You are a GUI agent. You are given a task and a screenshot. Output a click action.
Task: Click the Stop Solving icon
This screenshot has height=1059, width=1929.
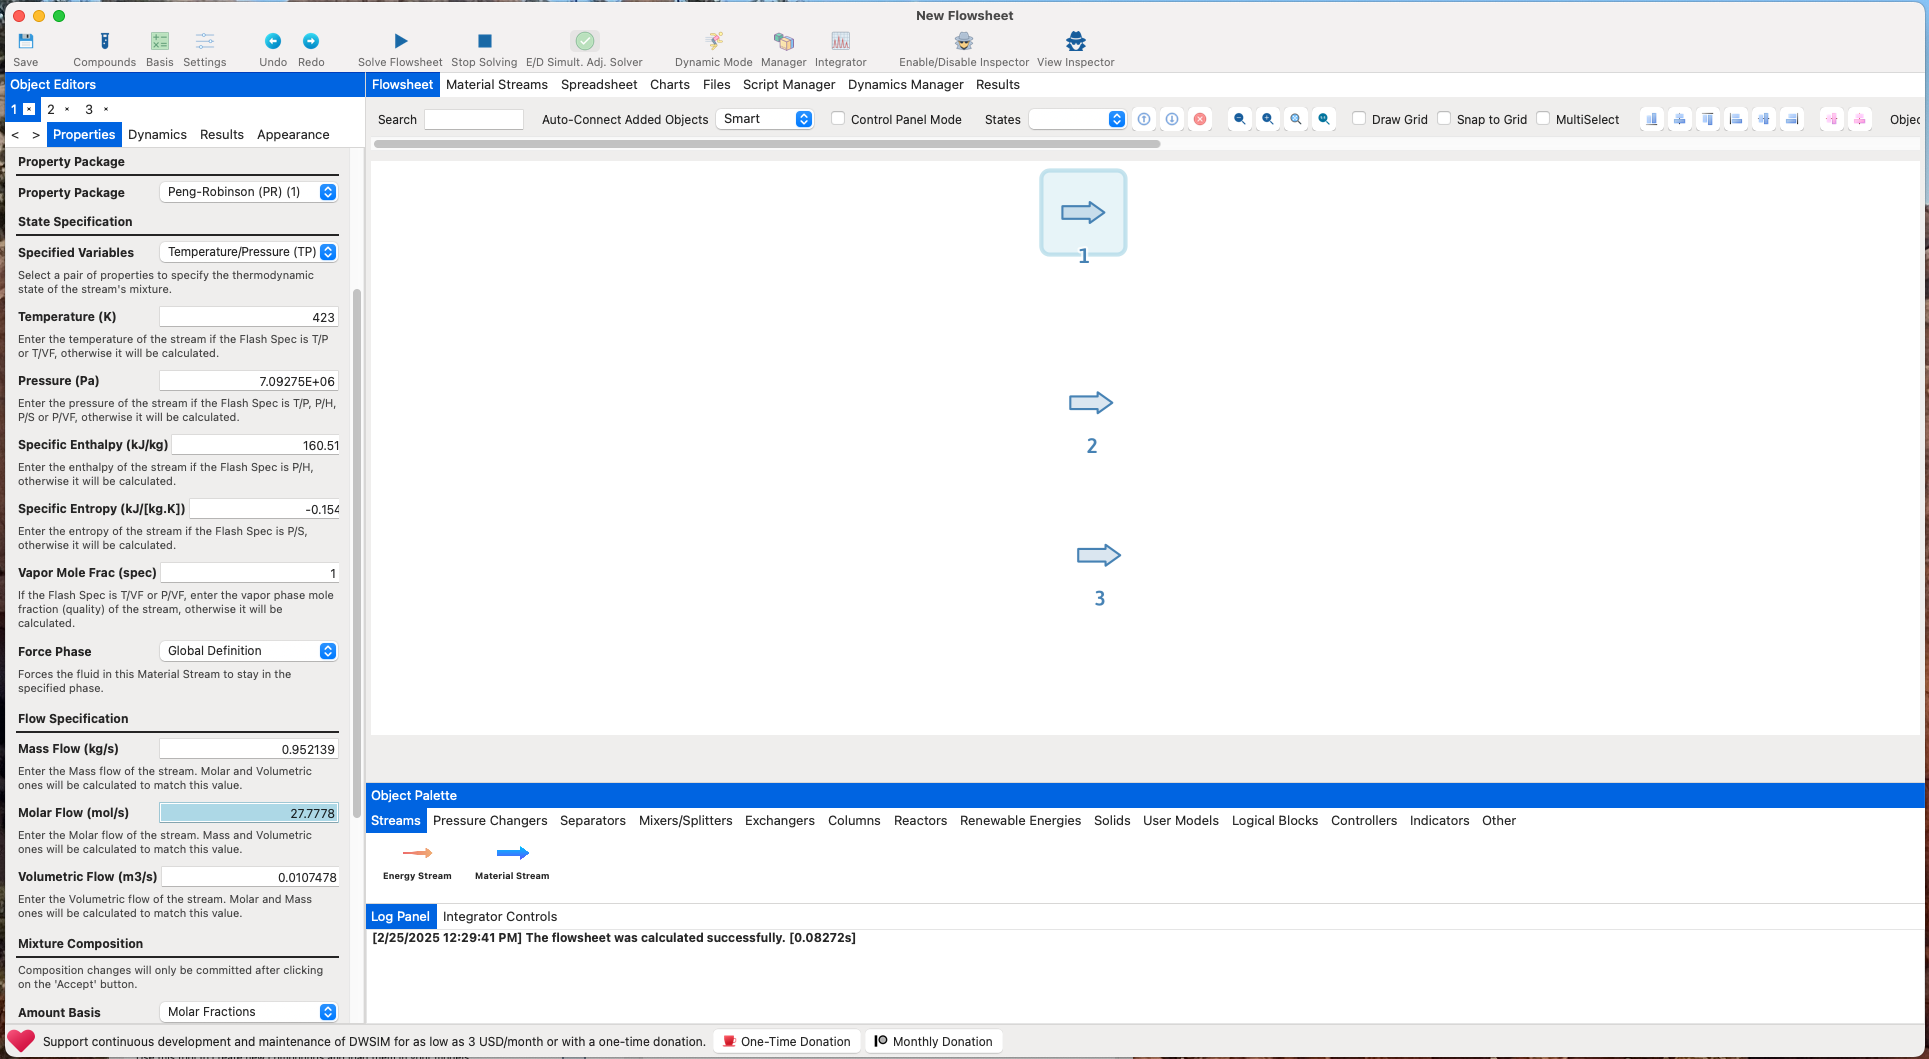(x=484, y=41)
